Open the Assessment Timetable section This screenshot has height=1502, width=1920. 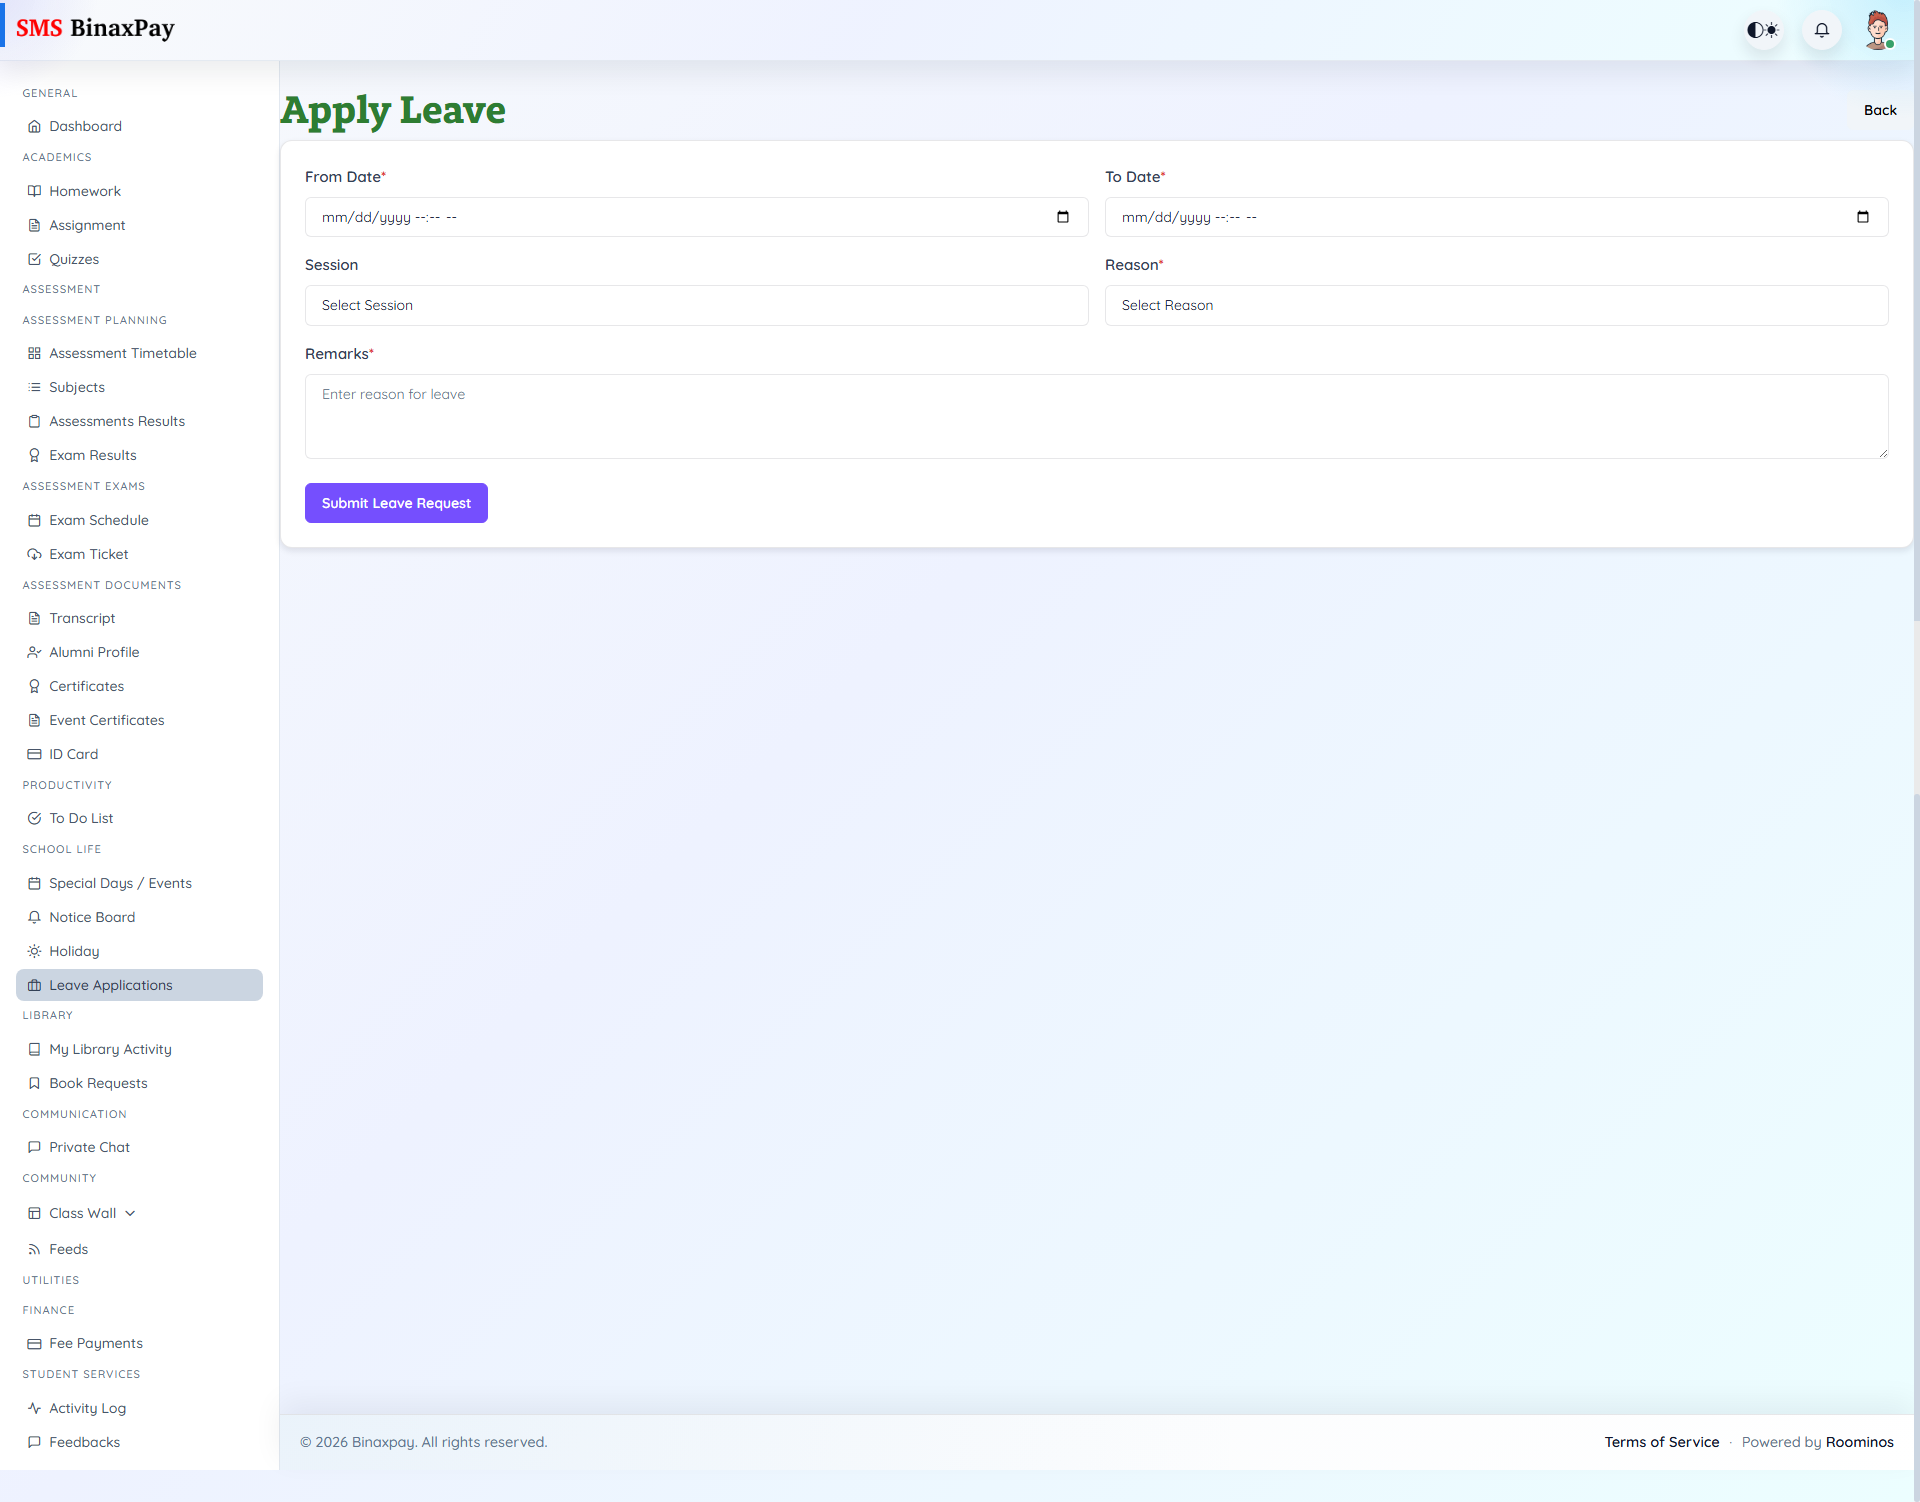pos(122,353)
